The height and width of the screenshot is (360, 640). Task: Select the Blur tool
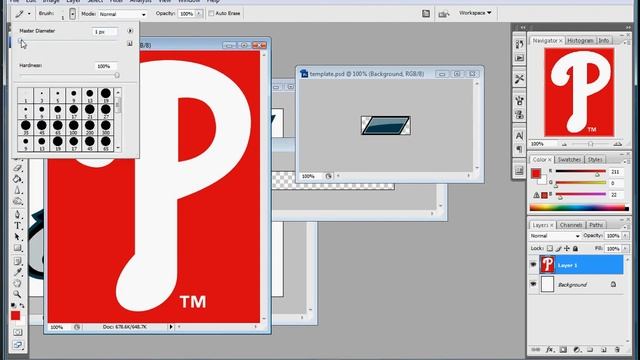[x=17, y=190]
